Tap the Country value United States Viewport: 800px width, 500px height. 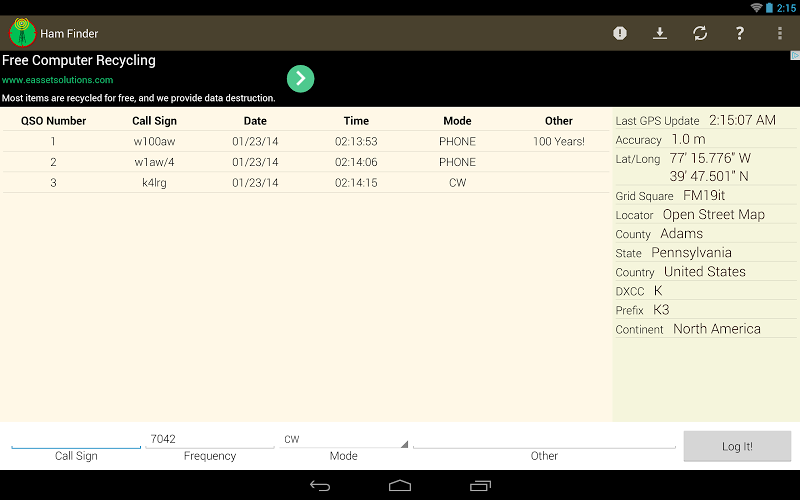point(705,271)
